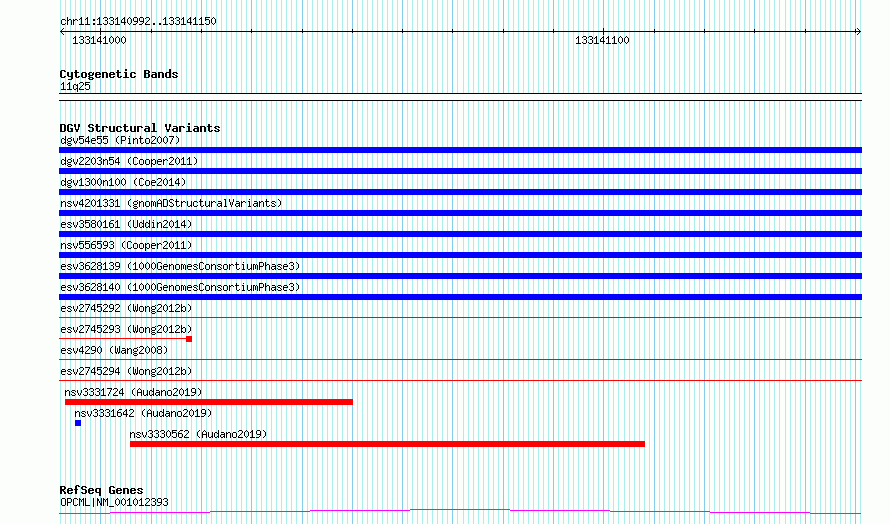The image size is (890, 524).
Task: Click the left arrow at ruler start
Action: (62, 32)
